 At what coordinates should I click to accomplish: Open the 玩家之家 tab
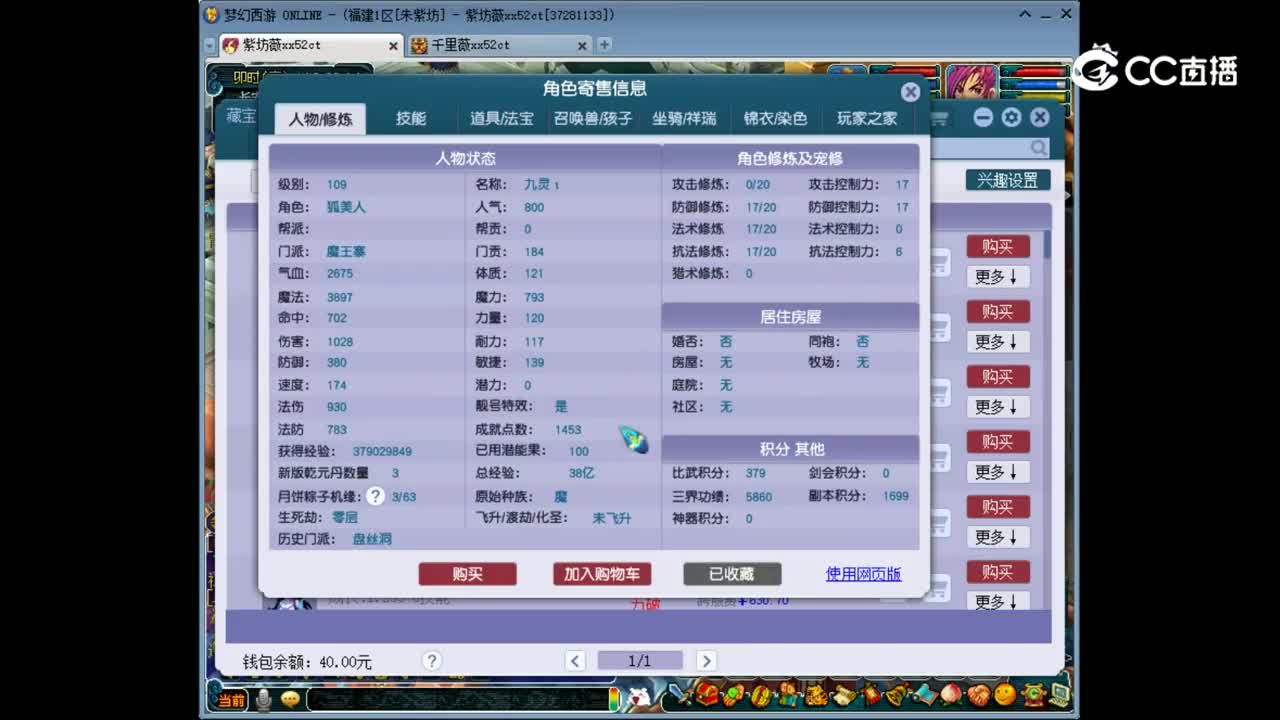click(867, 118)
